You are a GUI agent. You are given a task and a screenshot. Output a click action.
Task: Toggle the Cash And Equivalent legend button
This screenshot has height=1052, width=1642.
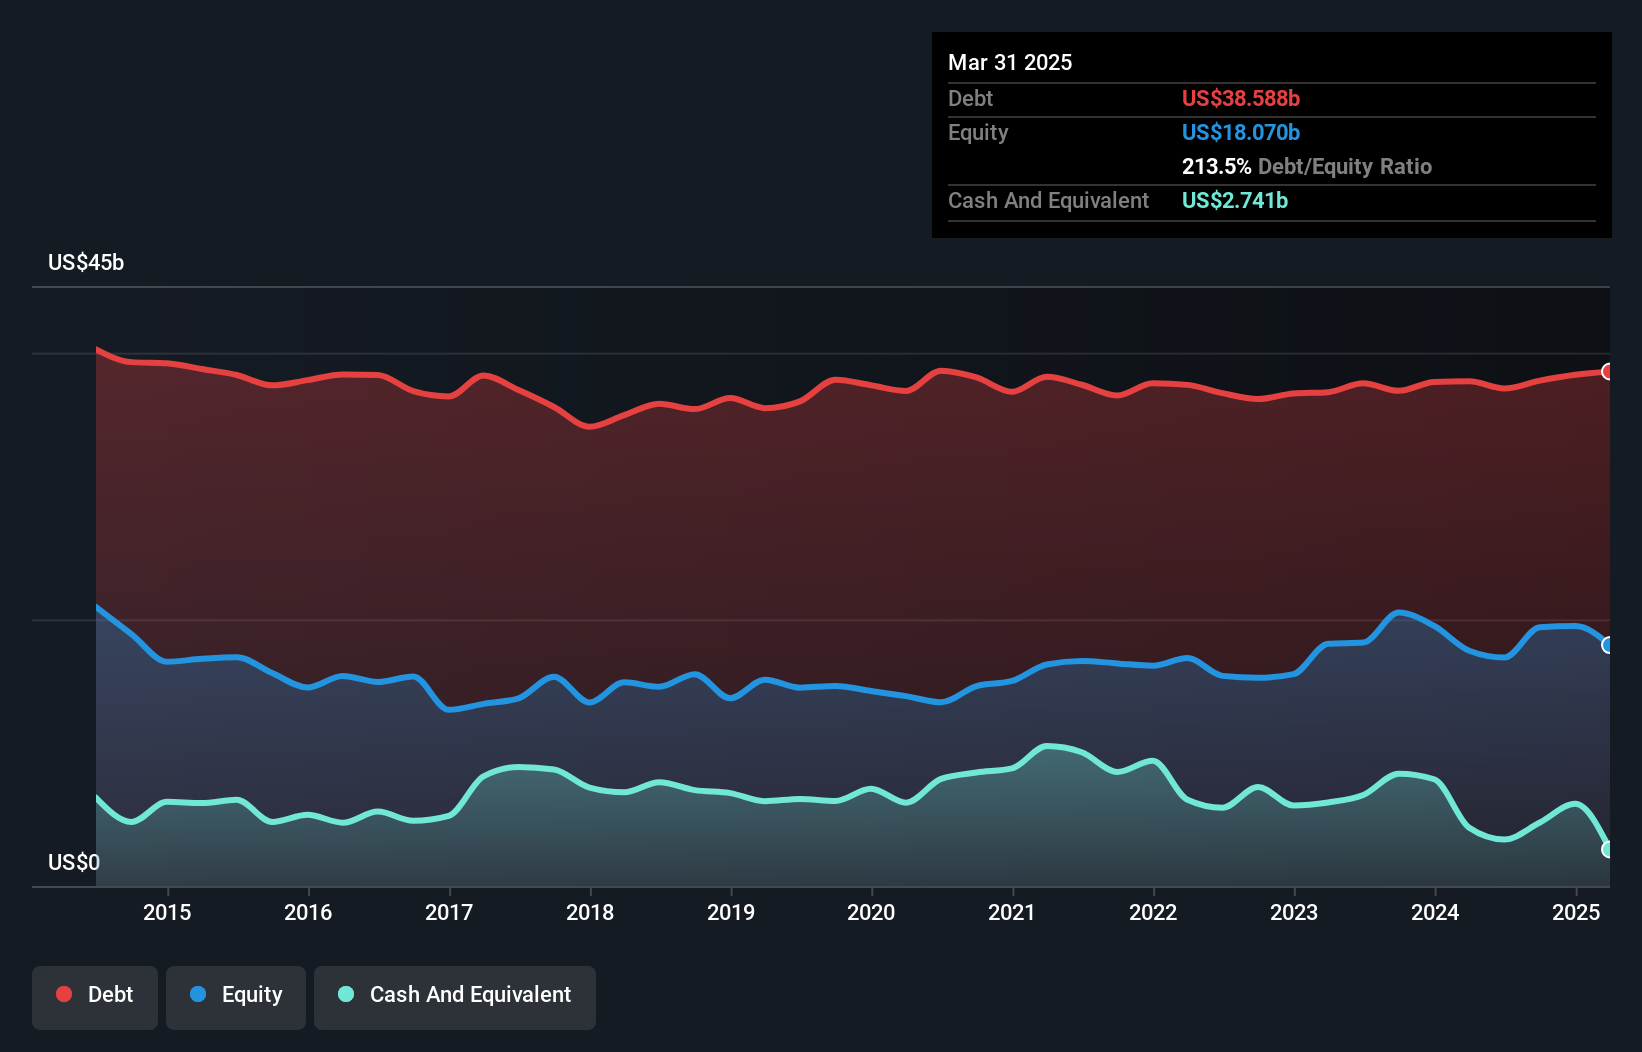point(455,997)
